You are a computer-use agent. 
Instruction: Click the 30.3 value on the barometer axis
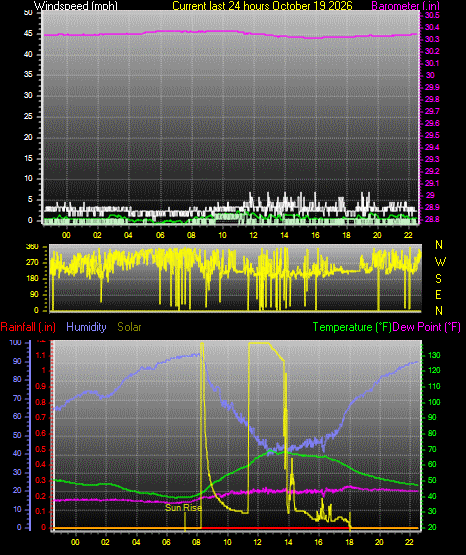[x=432, y=39]
